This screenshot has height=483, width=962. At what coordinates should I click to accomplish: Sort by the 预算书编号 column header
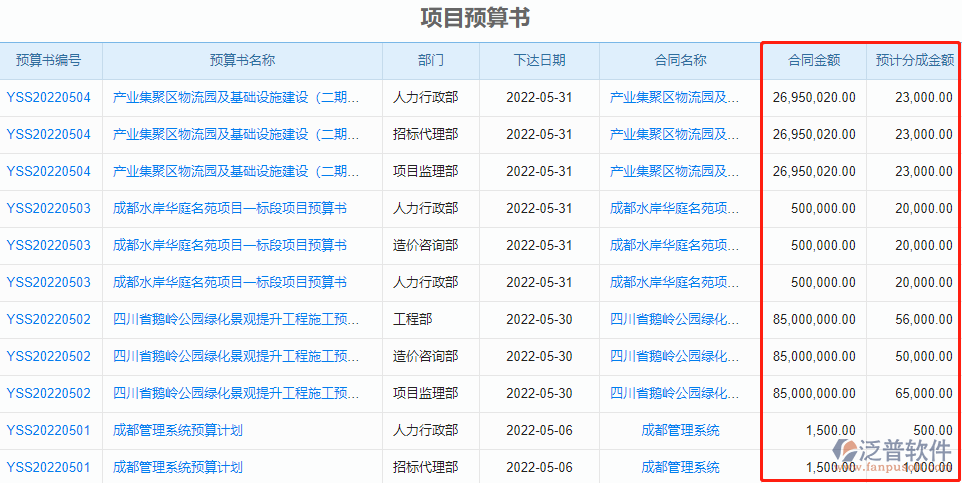click(x=48, y=60)
